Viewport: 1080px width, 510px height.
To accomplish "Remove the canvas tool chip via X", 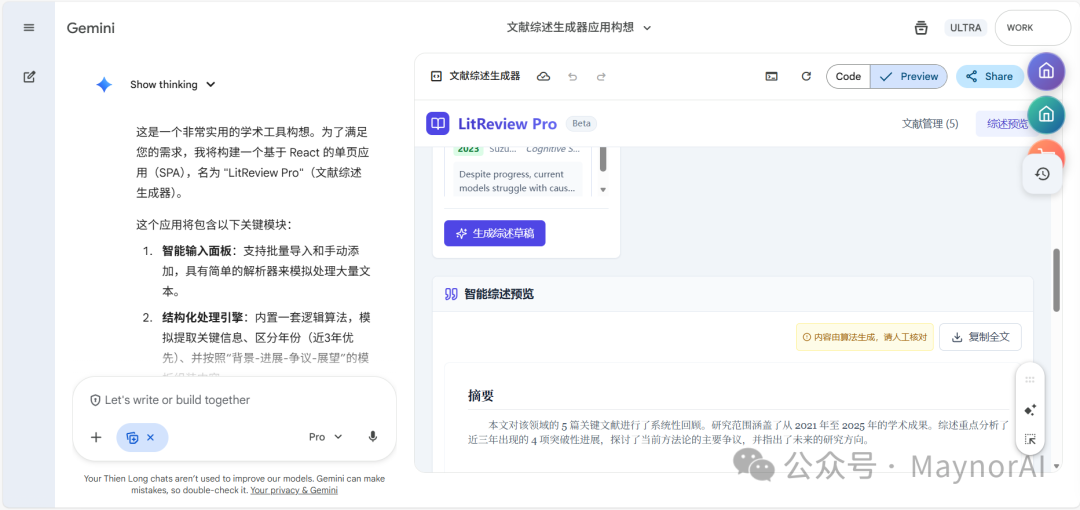I will tap(151, 437).
